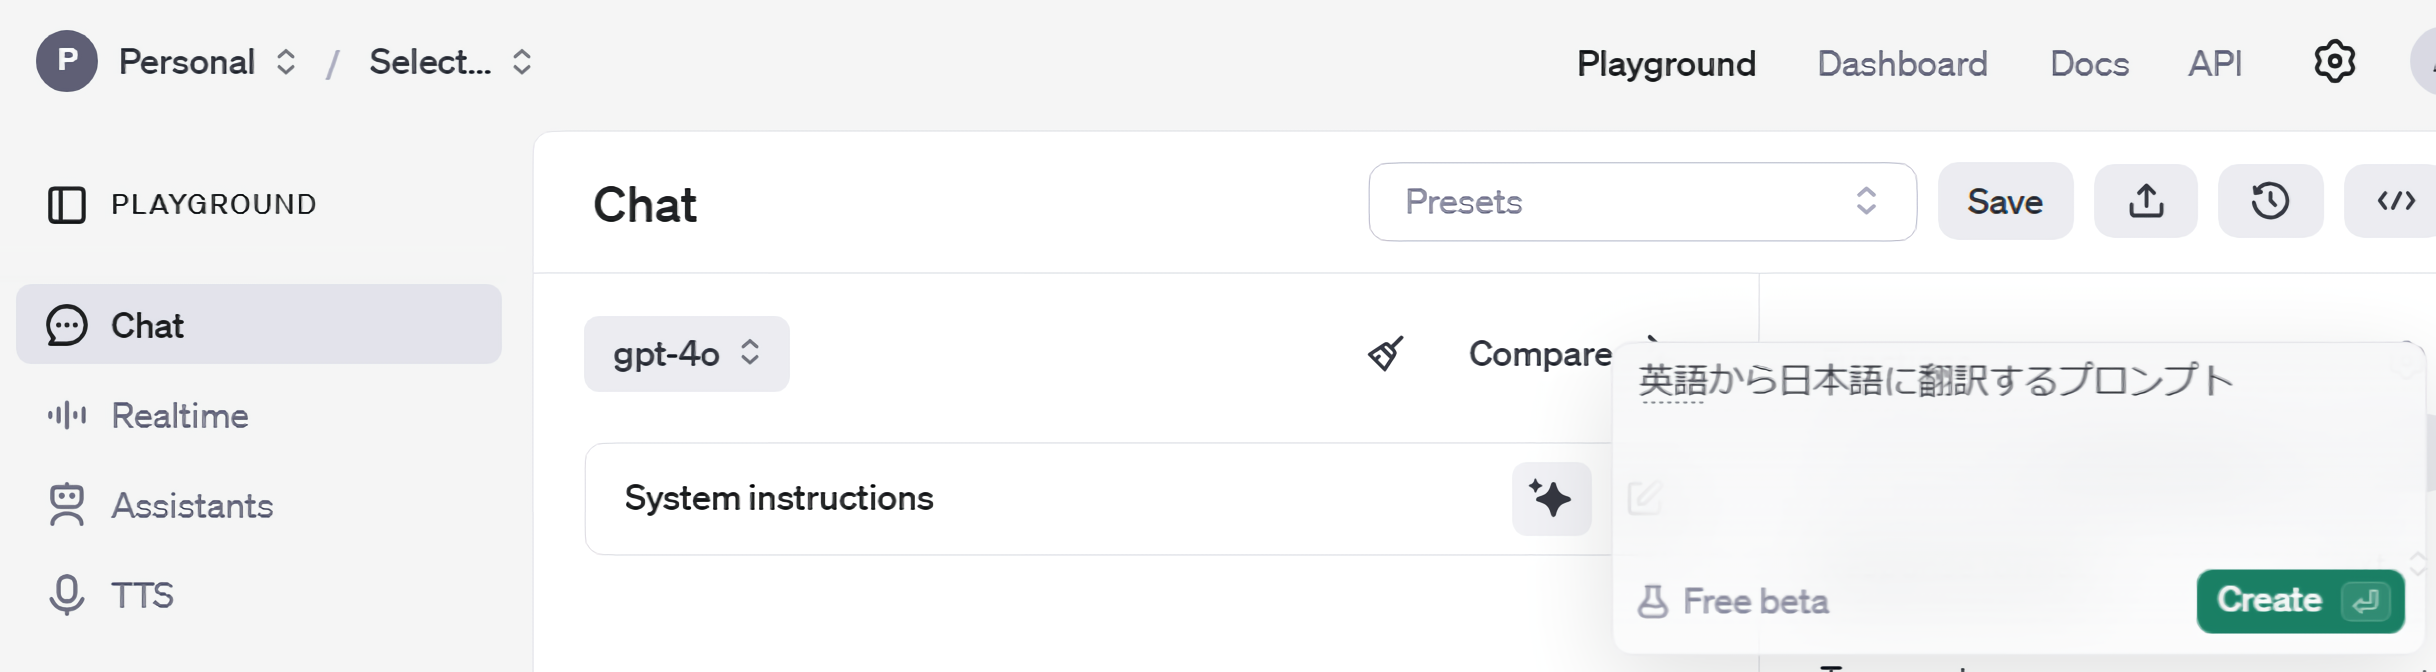Image resolution: width=2436 pixels, height=672 pixels.
Task: Select Realtime in the sidebar
Action: coord(180,416)
